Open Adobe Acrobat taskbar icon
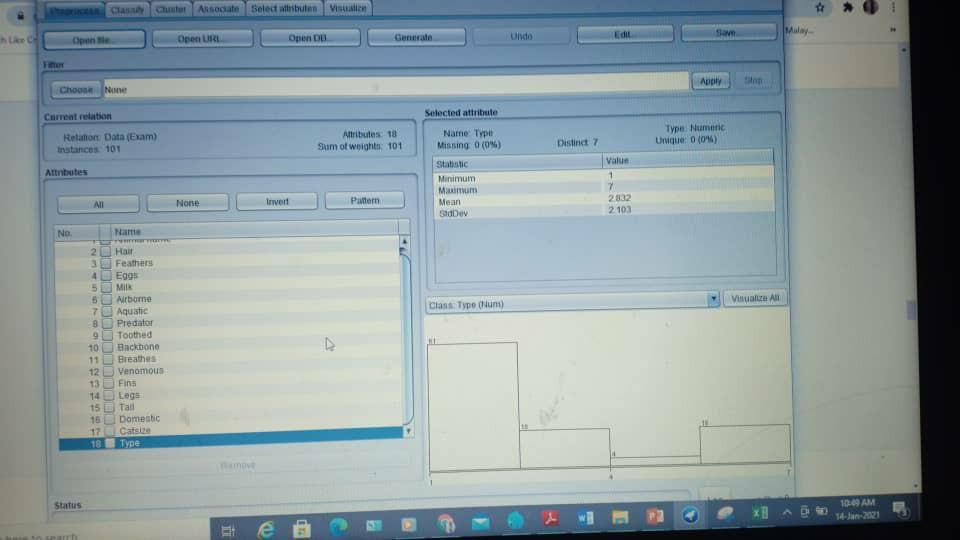 (551, 519)
